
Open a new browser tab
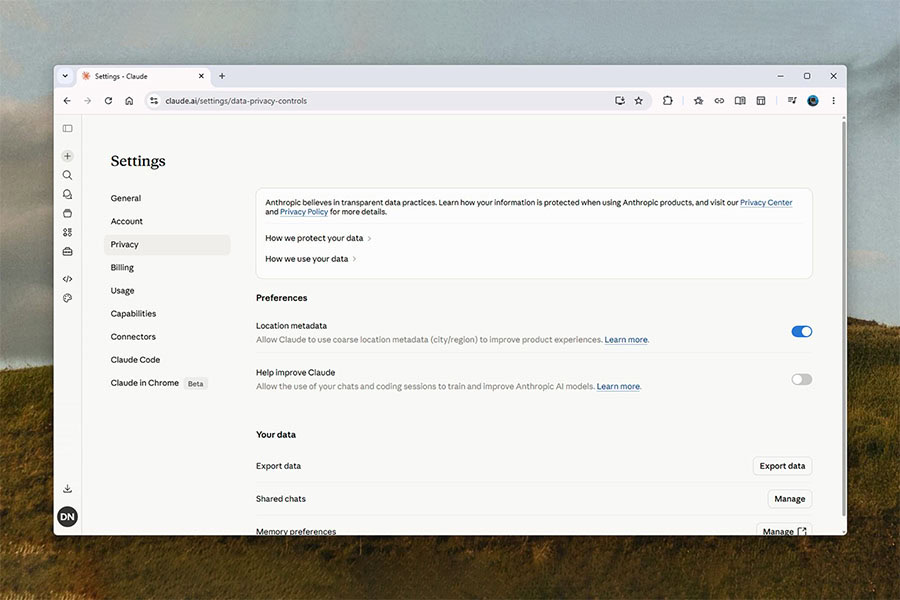(x=222, y=76)
